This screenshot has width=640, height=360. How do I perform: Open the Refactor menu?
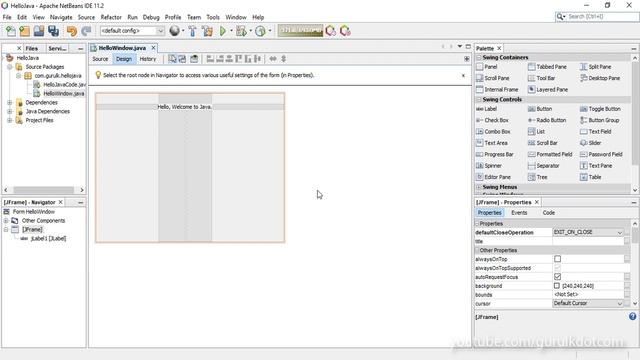click(111, 17)
